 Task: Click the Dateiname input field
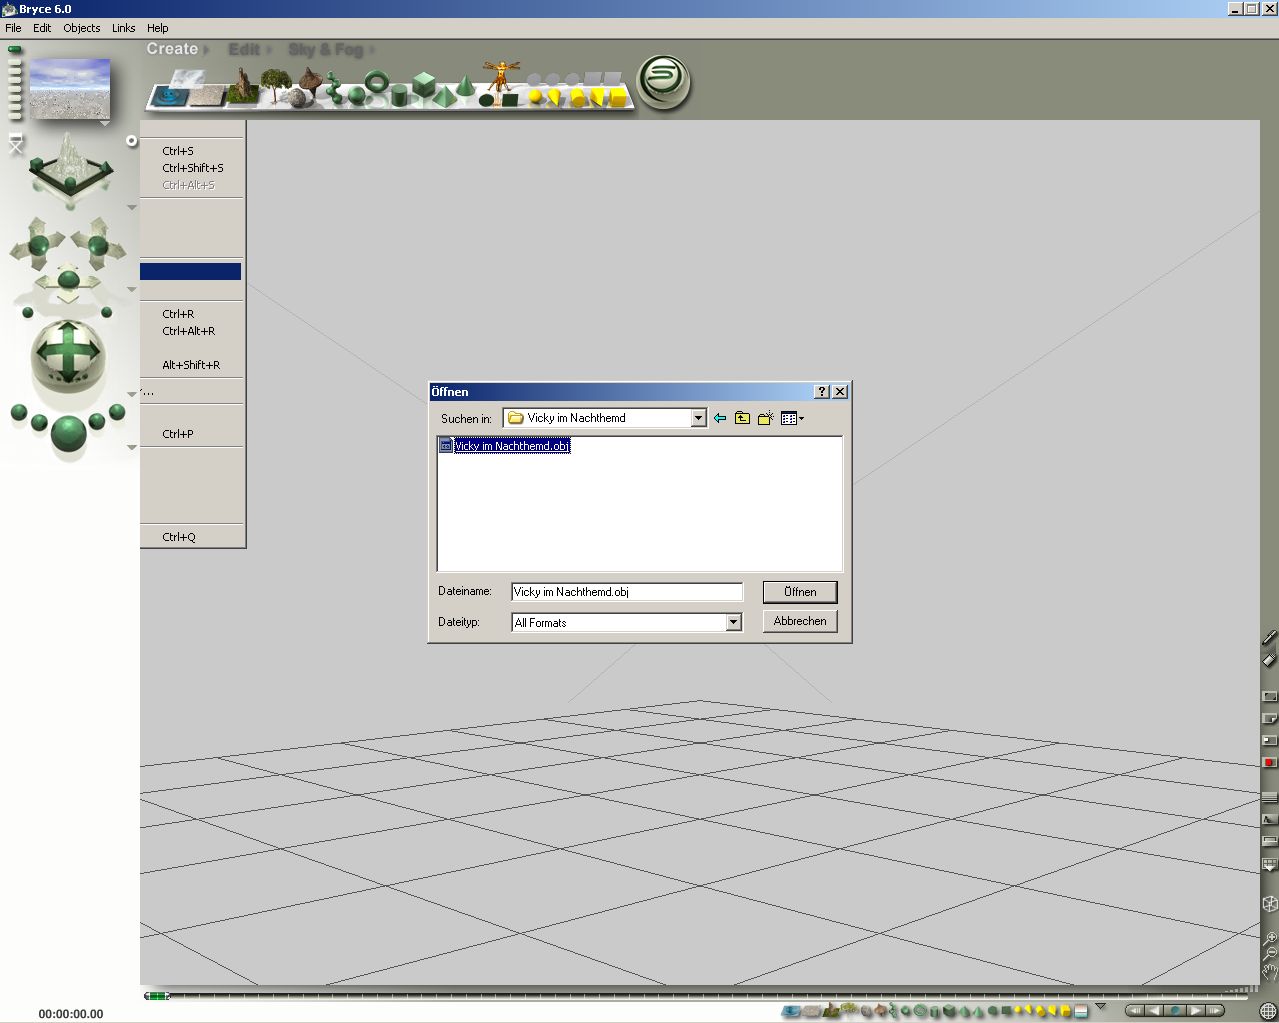(x=627, y=592)
